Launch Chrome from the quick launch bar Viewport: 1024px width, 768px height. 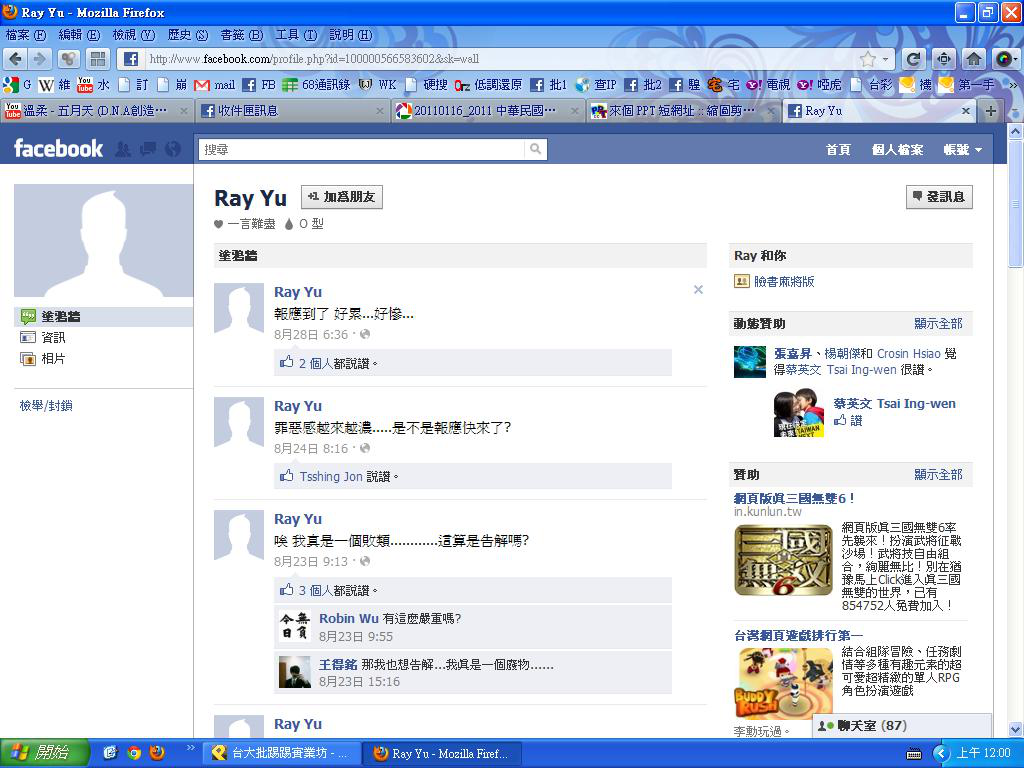[x=134, y=753]
